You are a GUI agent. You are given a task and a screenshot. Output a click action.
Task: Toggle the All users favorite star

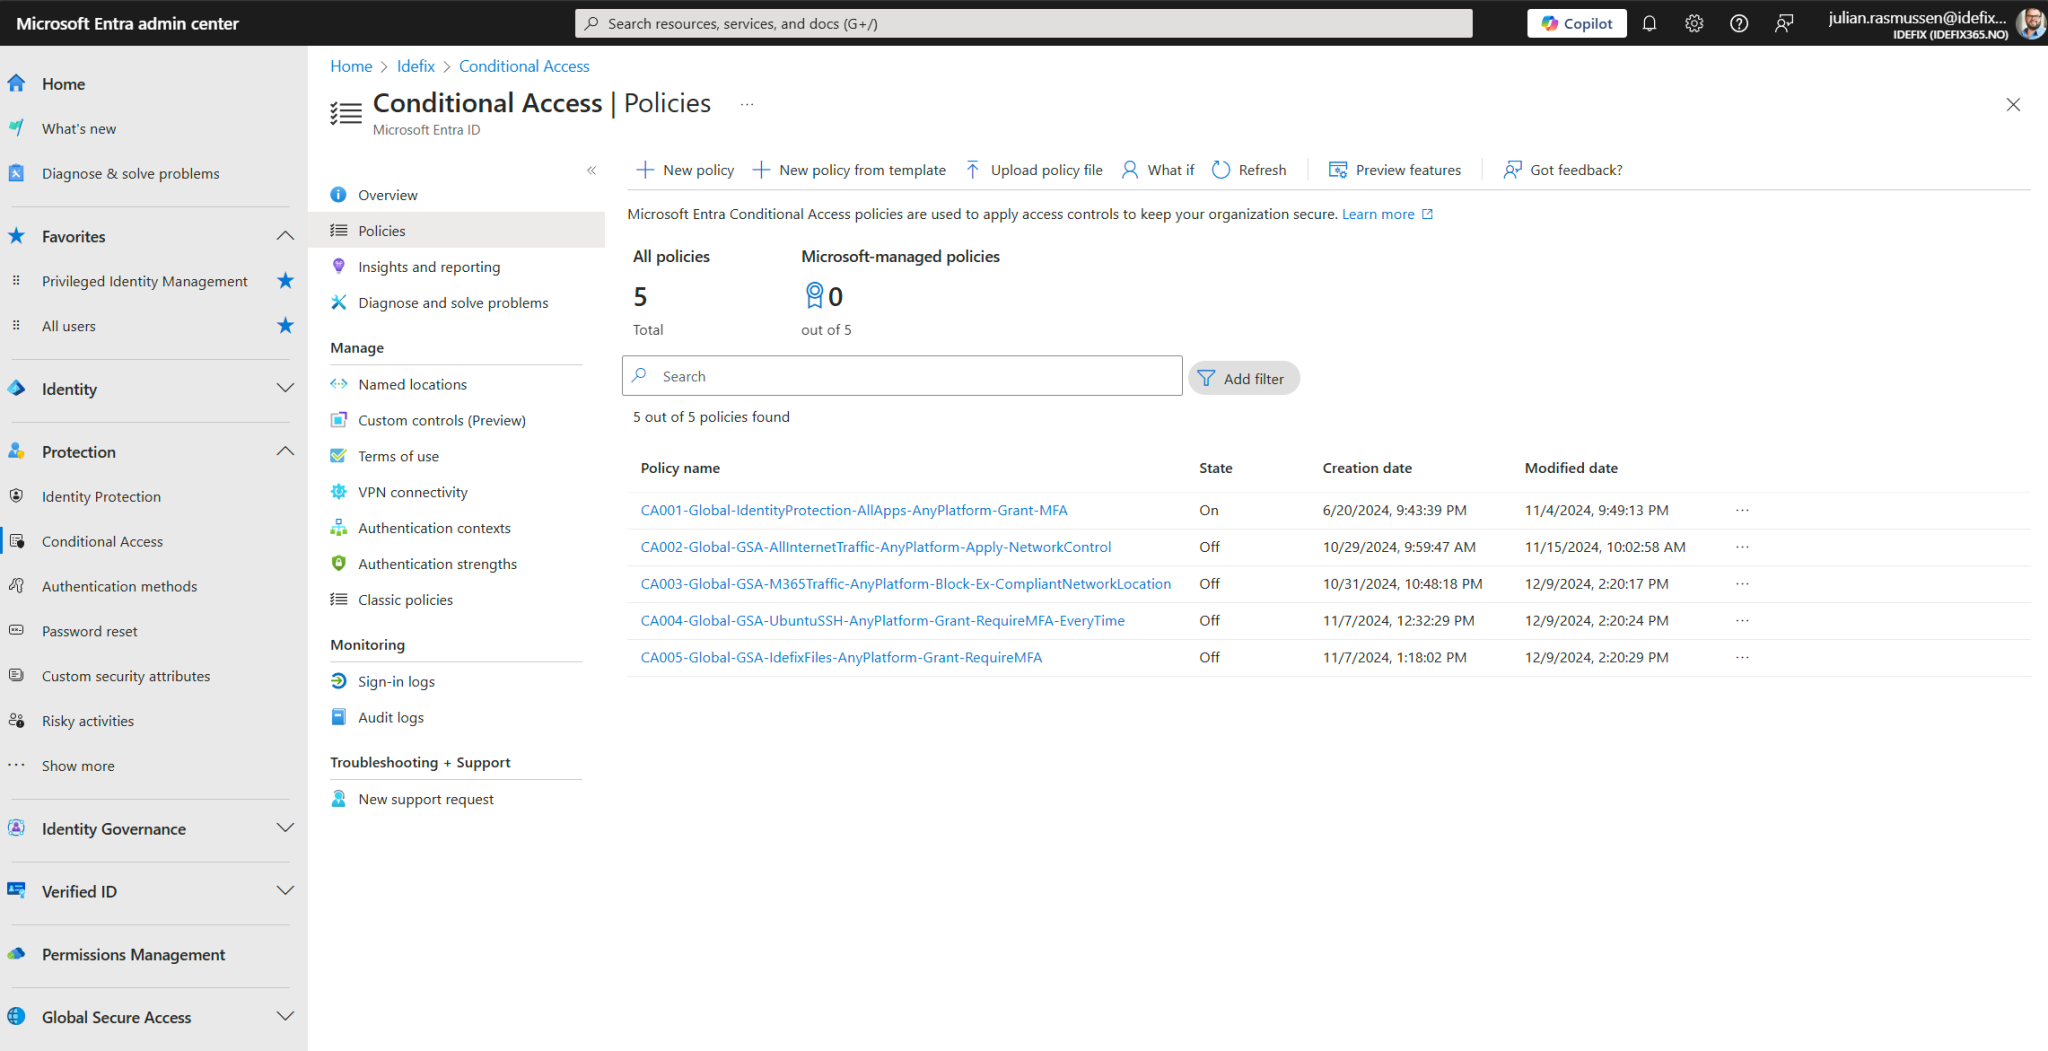pos(286,325)
